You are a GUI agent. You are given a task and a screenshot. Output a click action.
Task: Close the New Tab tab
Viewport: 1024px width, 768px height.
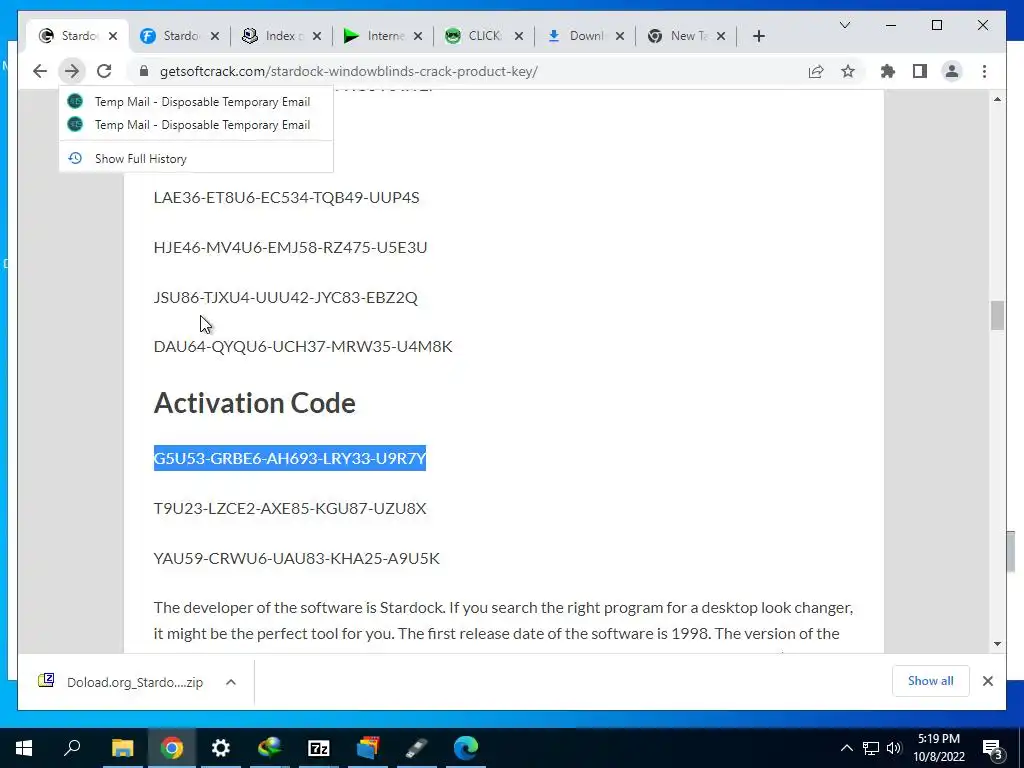pyautogui.click(x=721, y=36)
